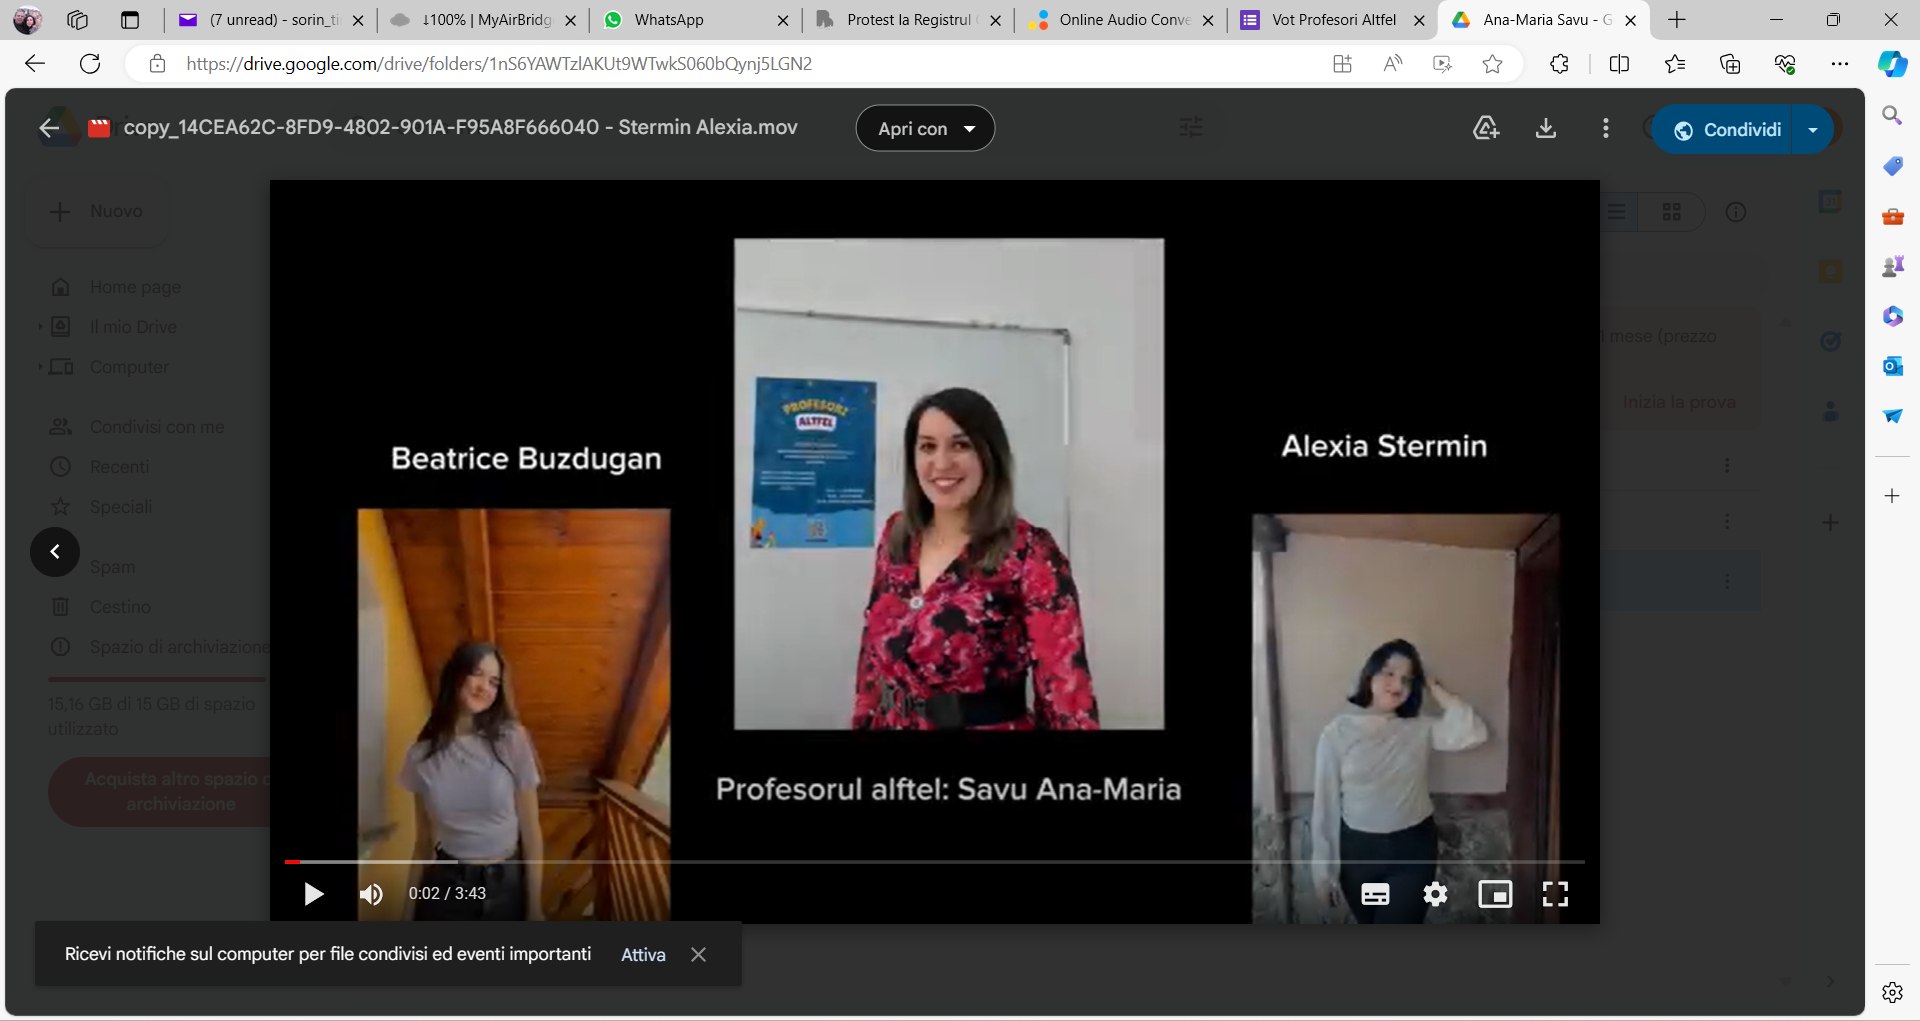Play the video
The height and width of the screenshot is (1021, 1920).
pyautogui.click(x=313, y=894)
